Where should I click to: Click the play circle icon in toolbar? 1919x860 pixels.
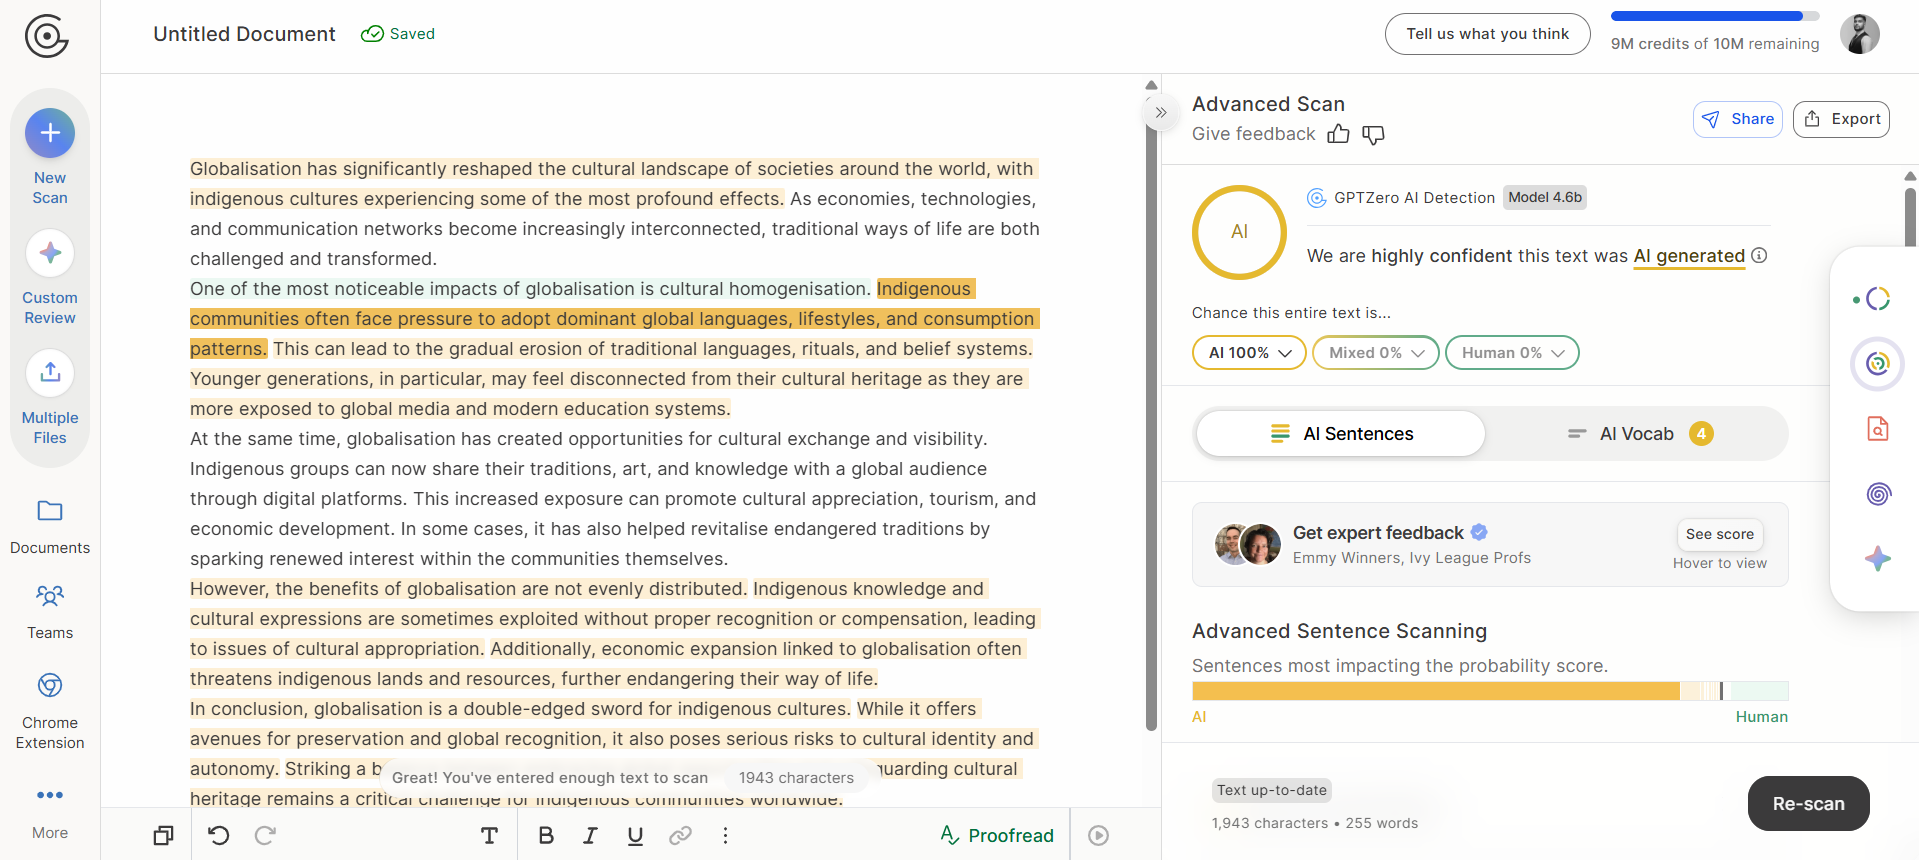1098,835
